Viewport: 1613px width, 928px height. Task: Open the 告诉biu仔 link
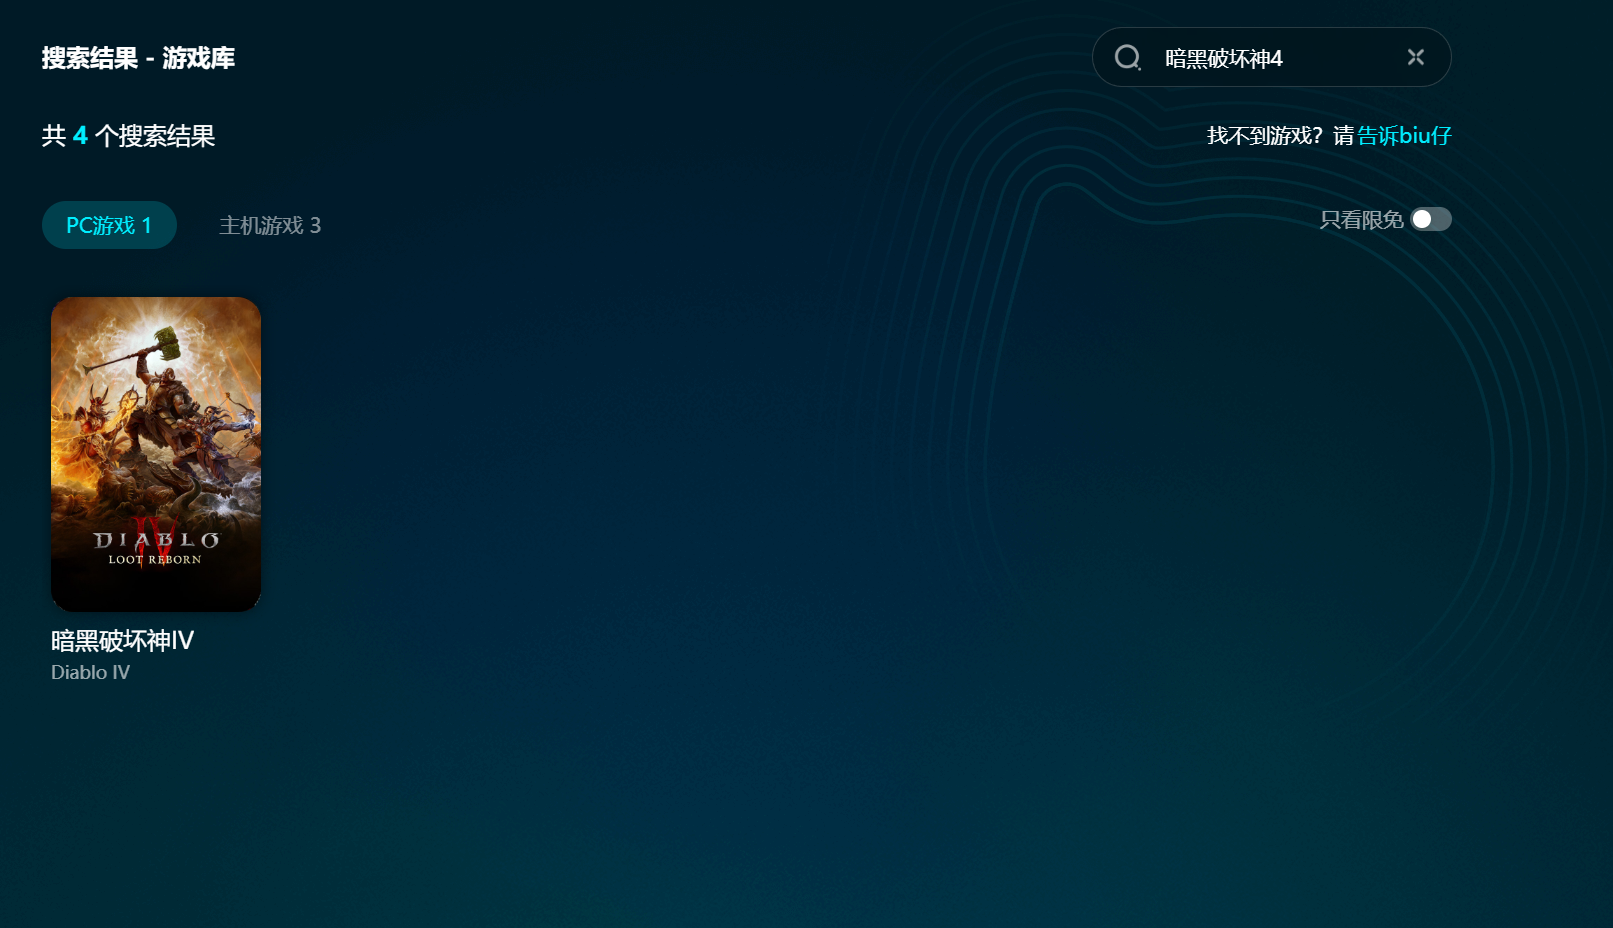(1404, 135)
